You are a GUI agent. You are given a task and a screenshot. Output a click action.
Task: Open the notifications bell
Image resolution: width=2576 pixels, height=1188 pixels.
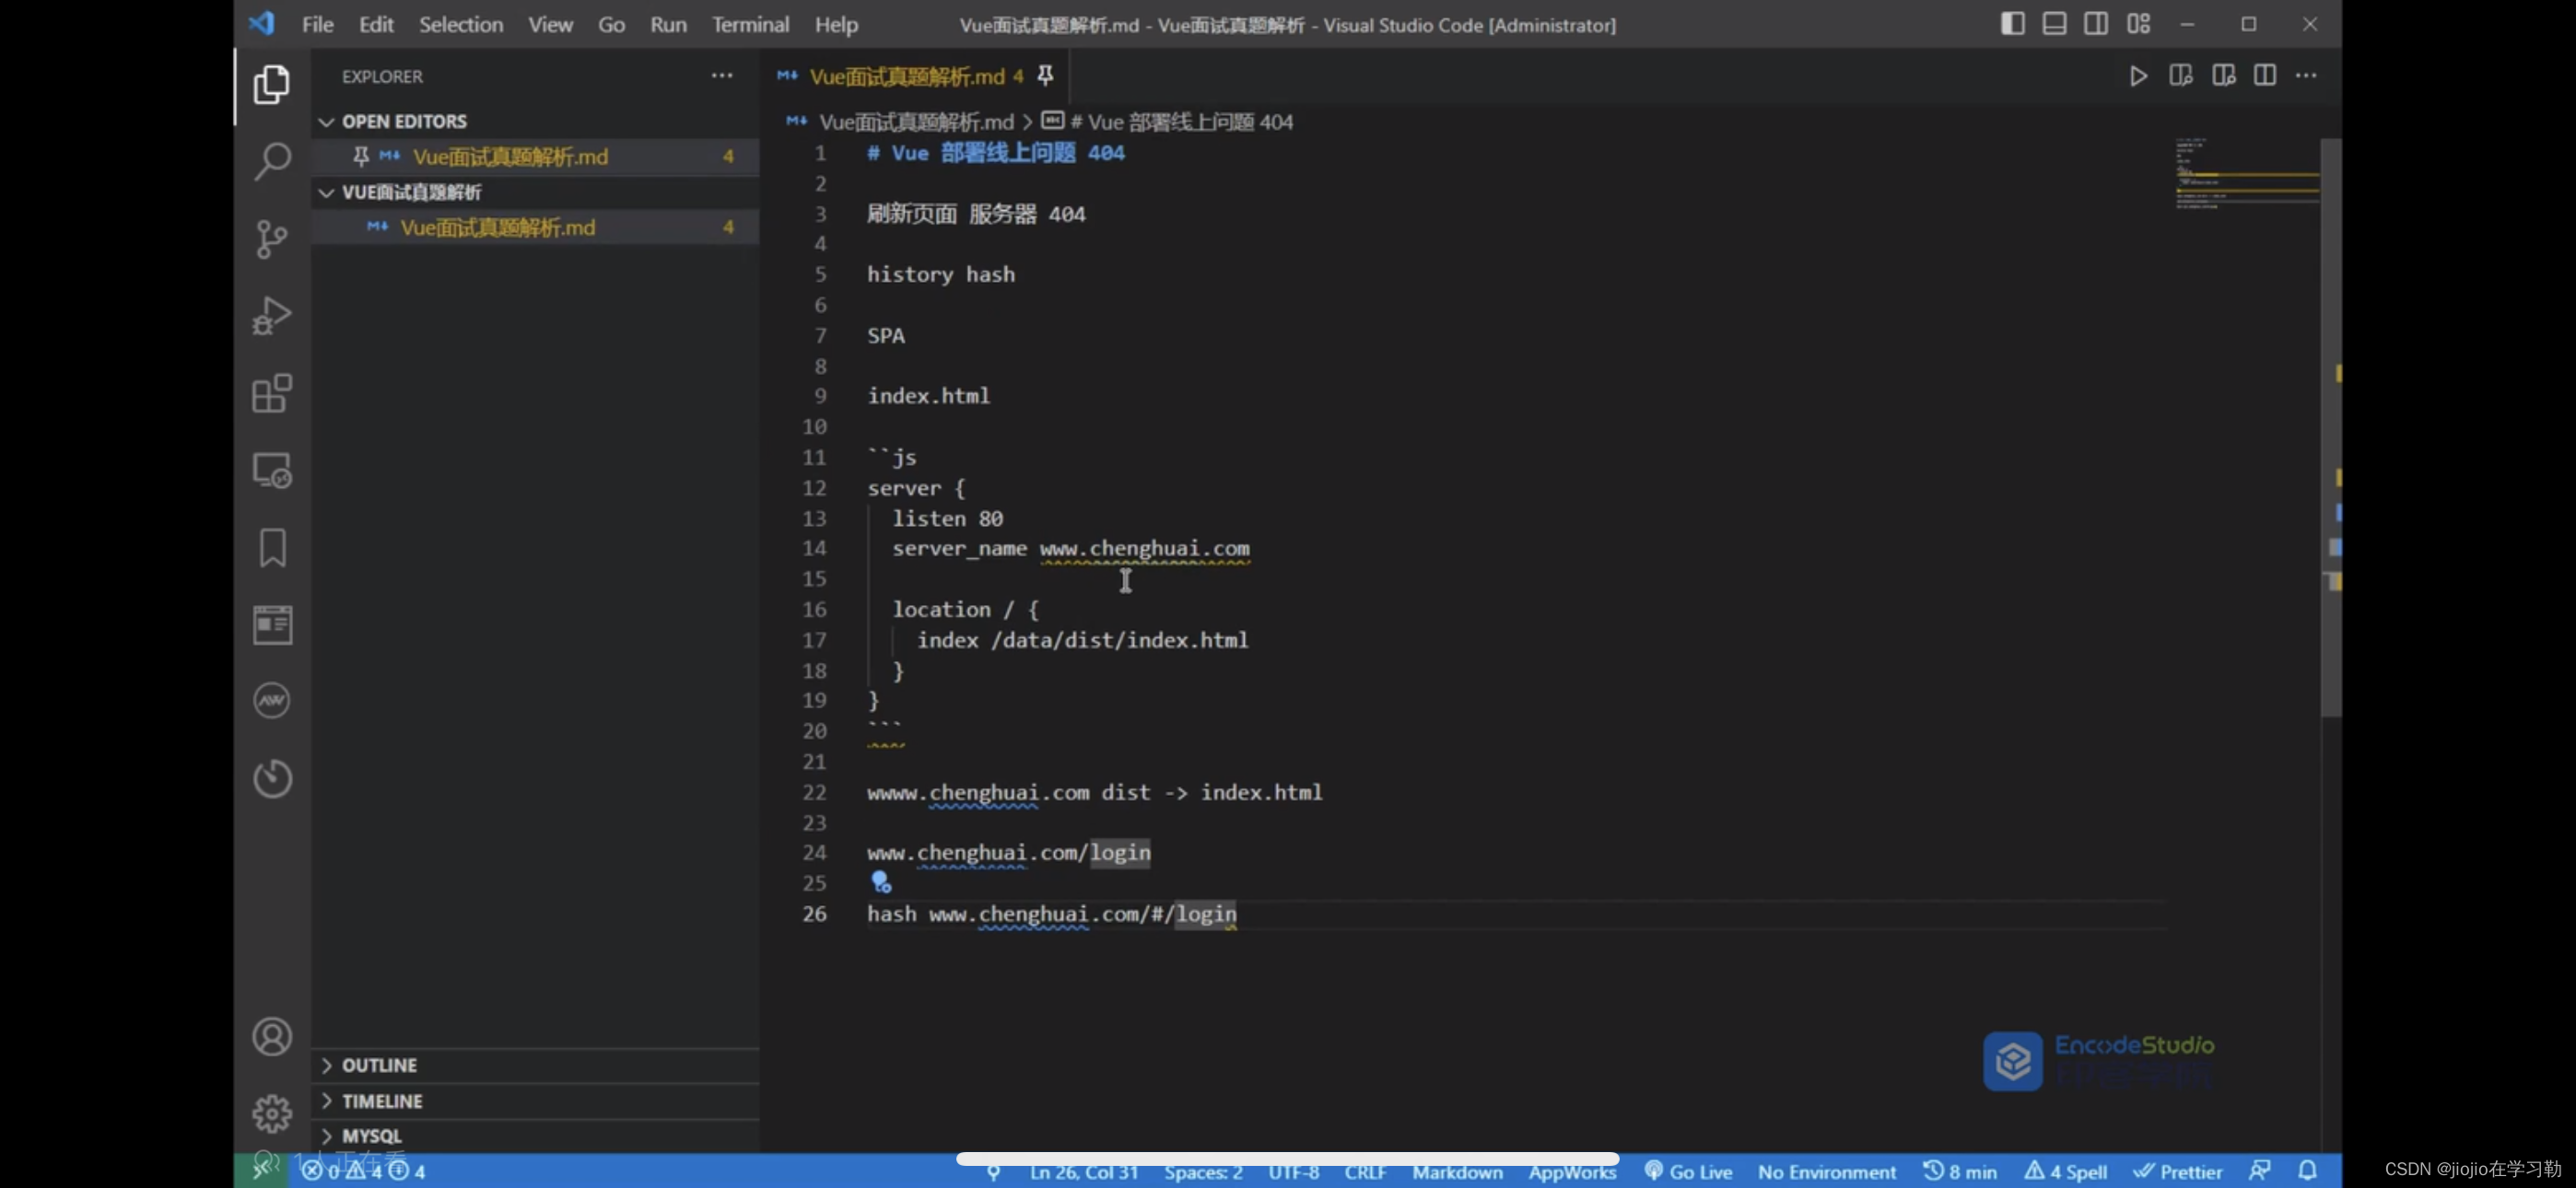pyautogui.click(x=2307, y=1170)
